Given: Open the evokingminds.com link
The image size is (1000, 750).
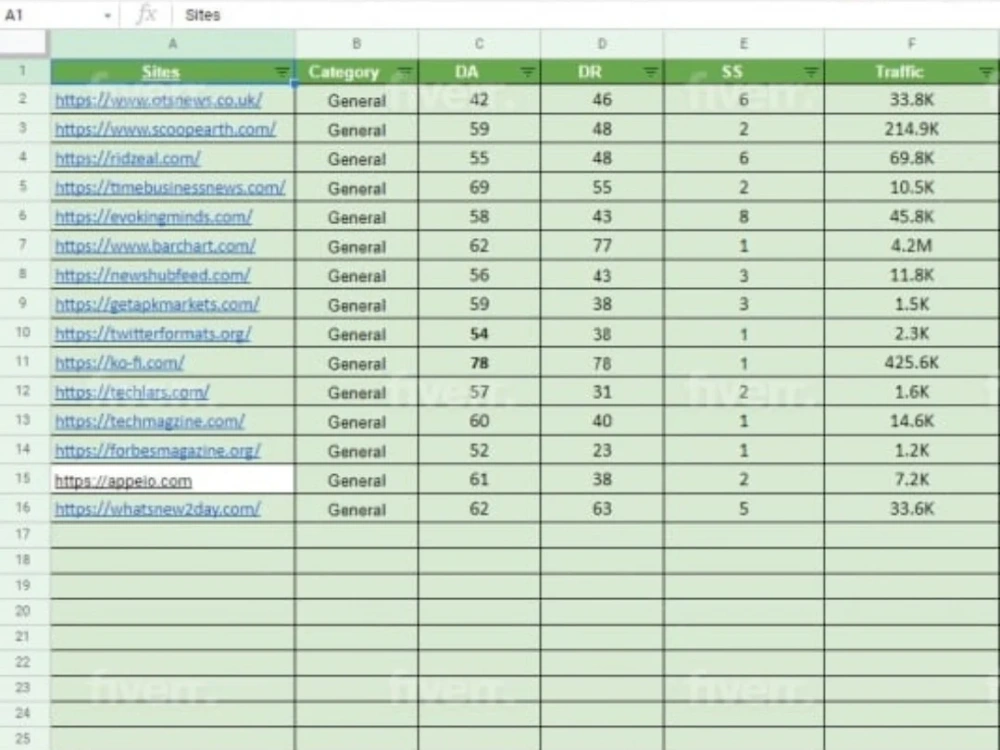Looking at the screenshot, I should 153,217.
